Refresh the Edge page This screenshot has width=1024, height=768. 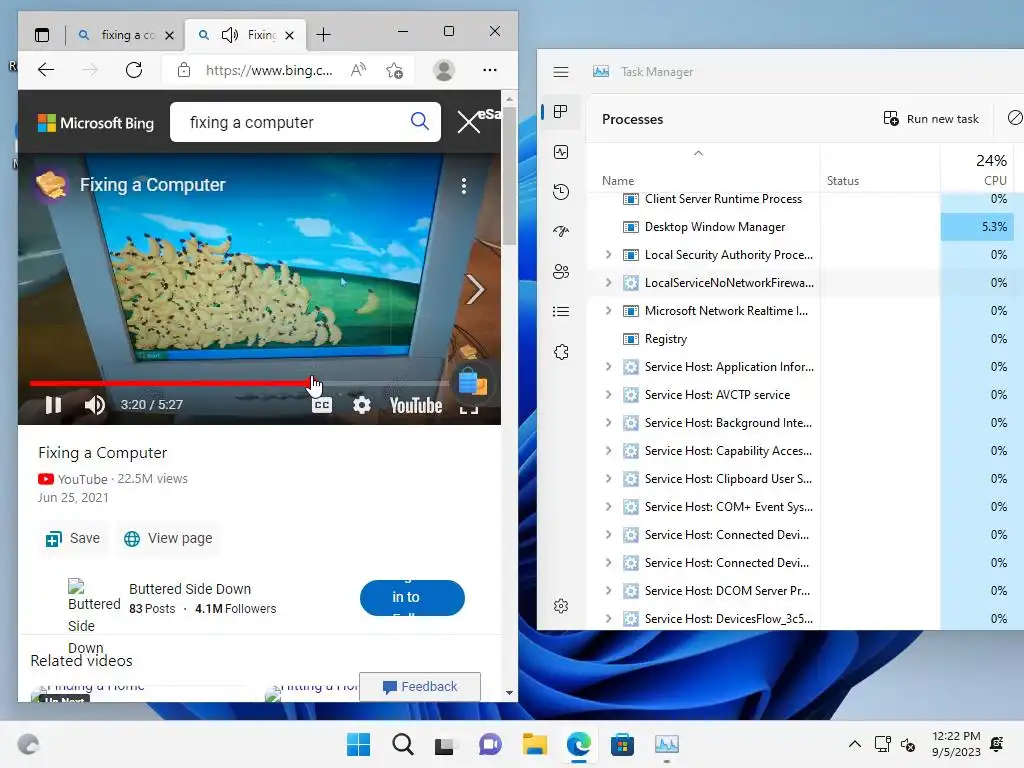click(134, 70)
